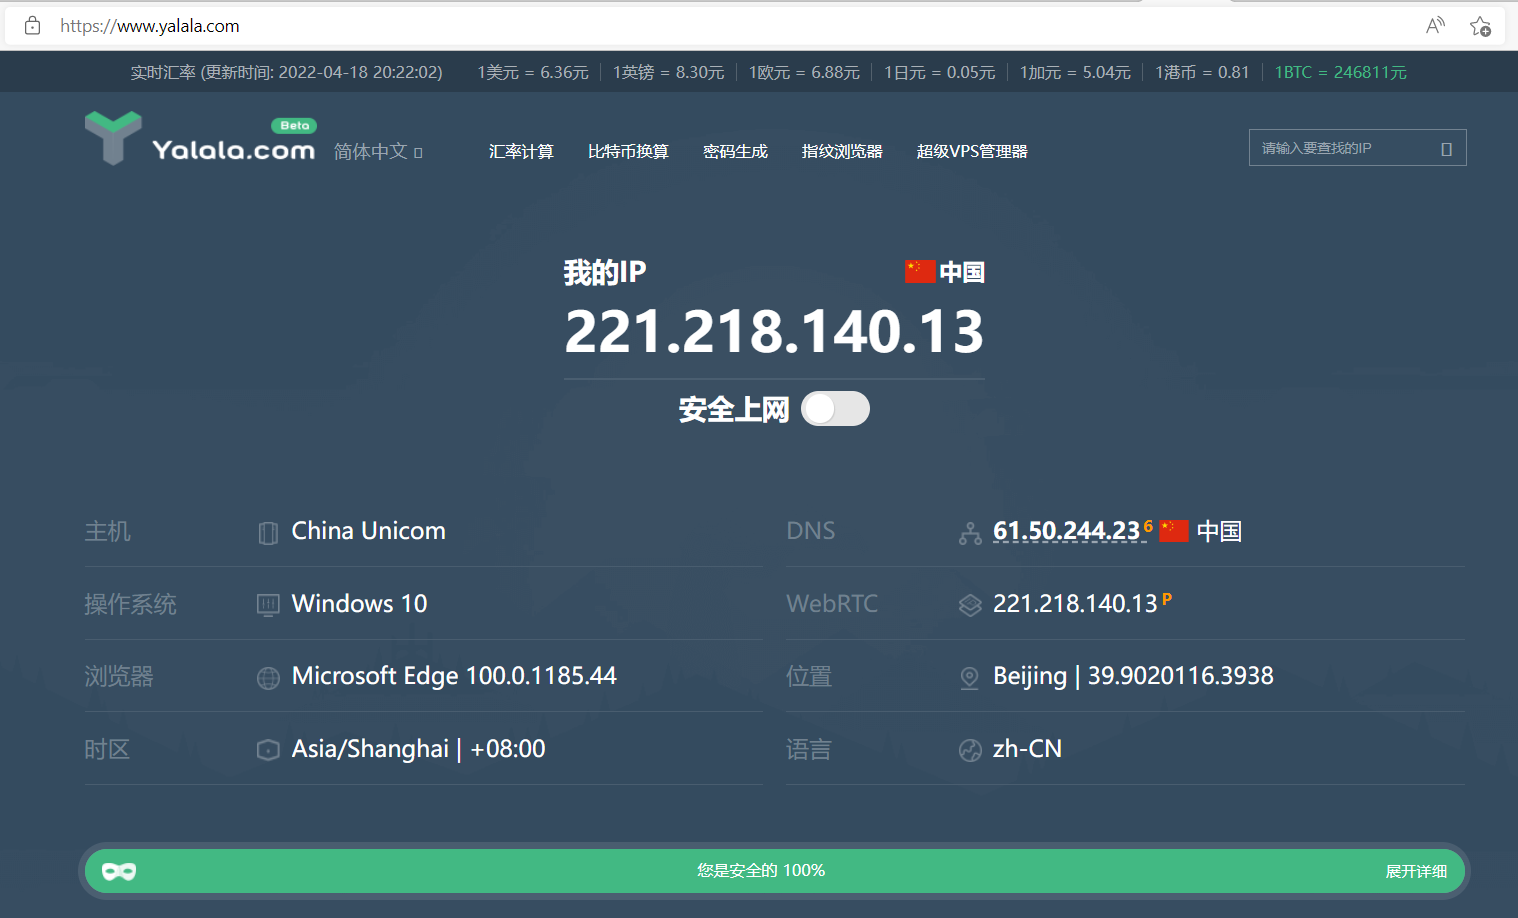Click the monitor icon beside Windows 10
This screenshot has height=918, width=1518.
pyautogui.click(x=268, y=605)
